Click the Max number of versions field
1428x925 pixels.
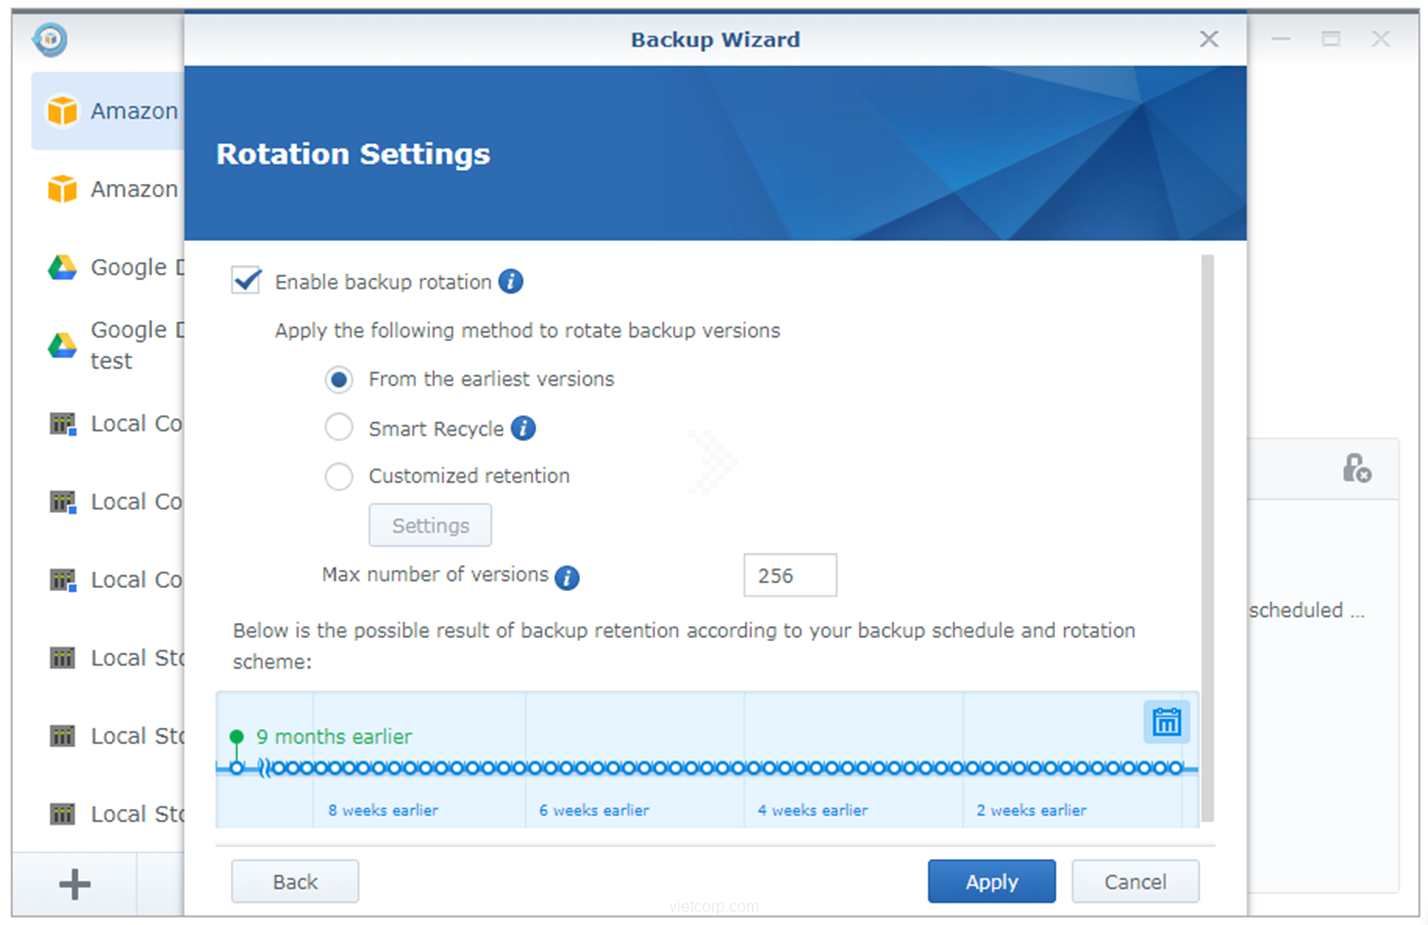[x=790, y=576]
